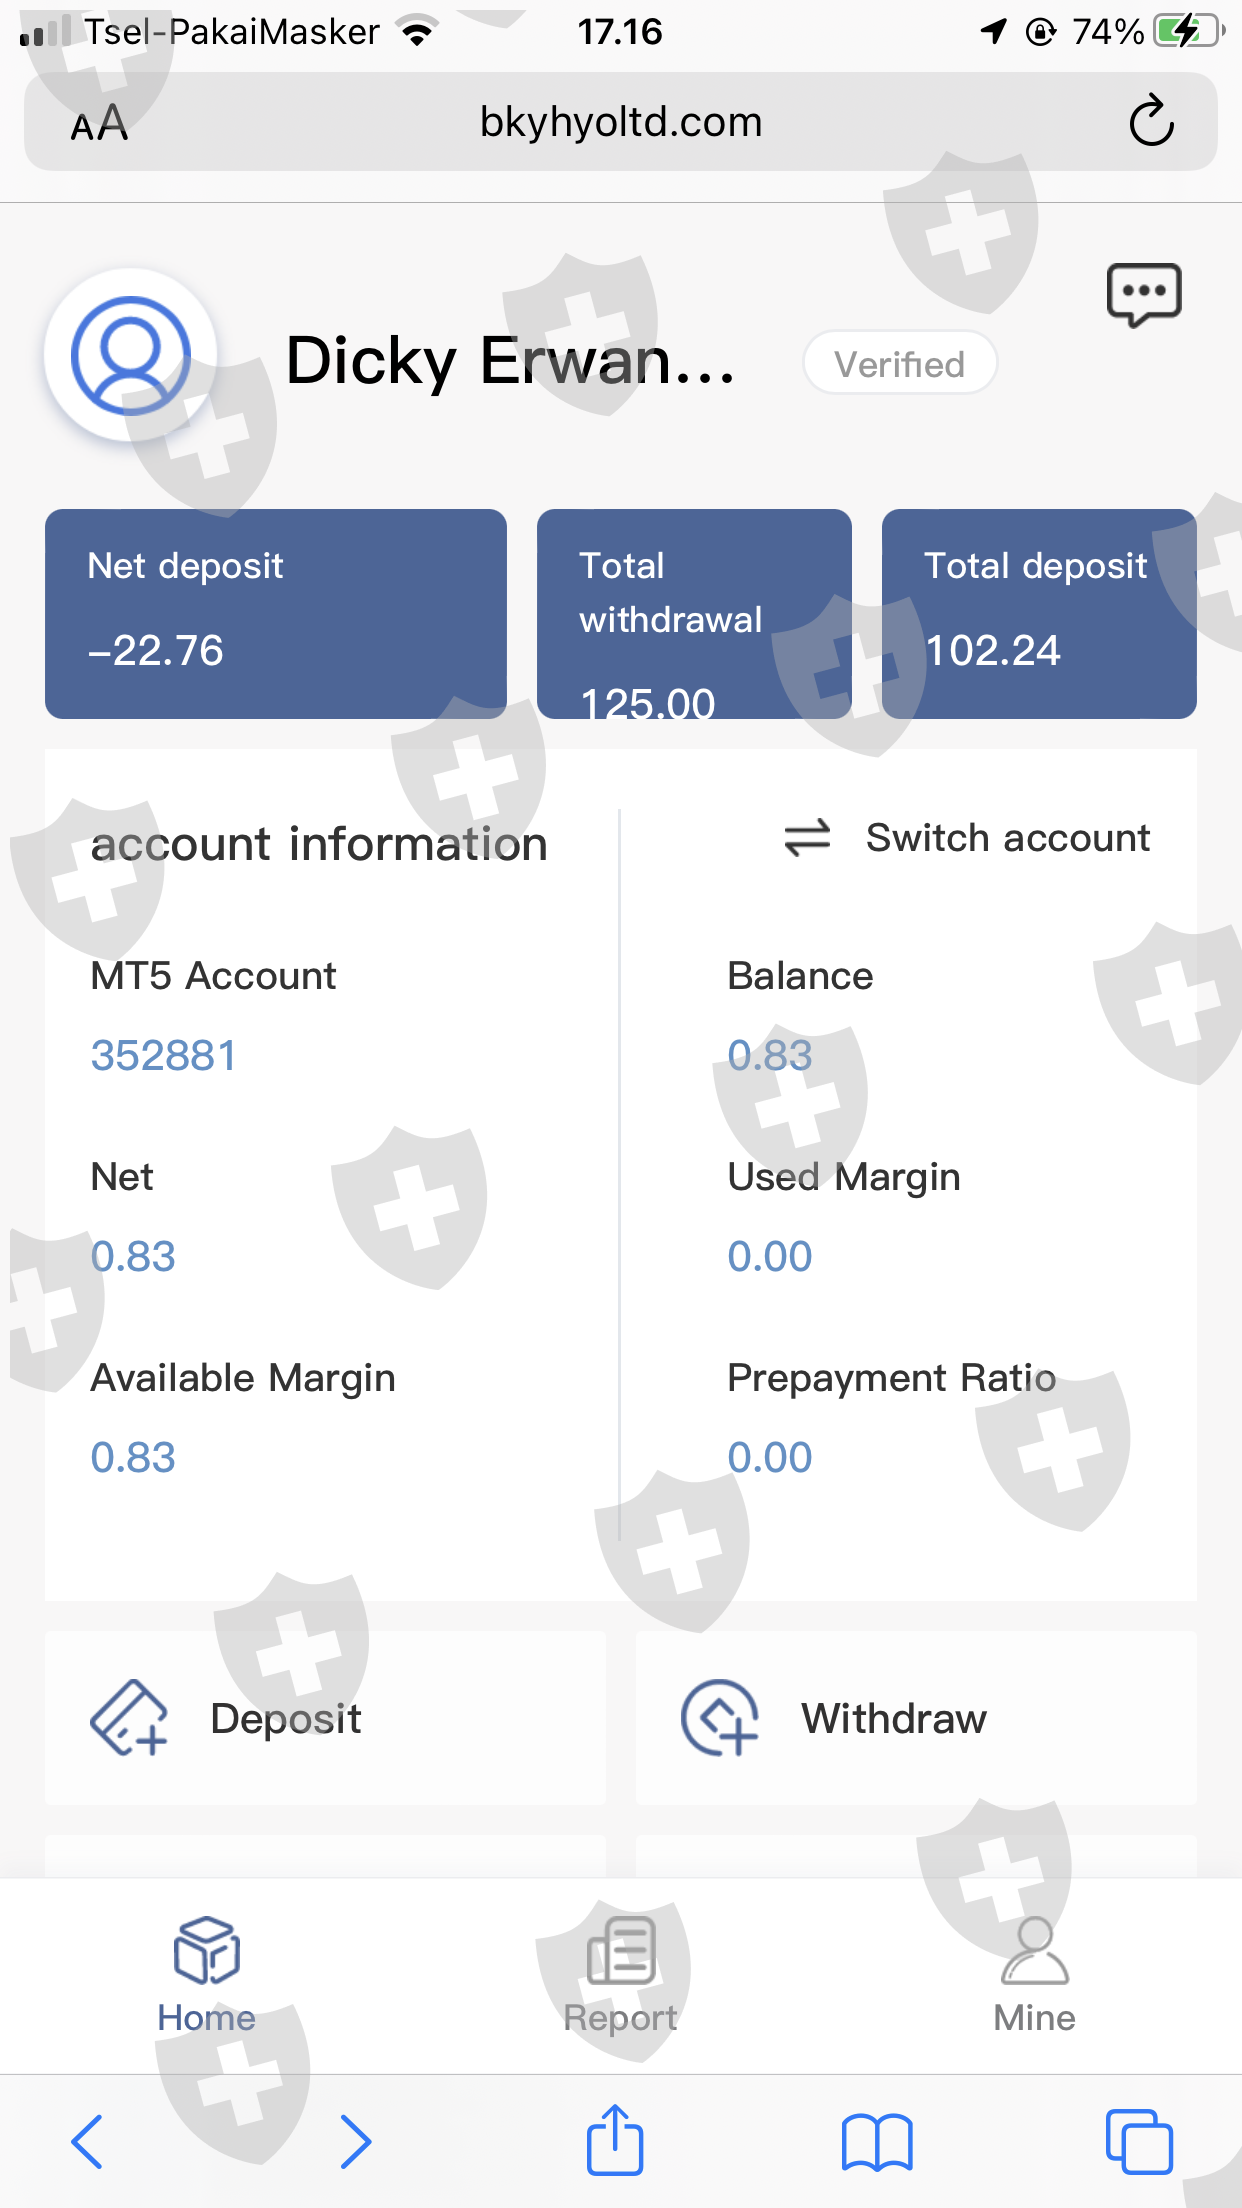Switch account option

[968, 838]
